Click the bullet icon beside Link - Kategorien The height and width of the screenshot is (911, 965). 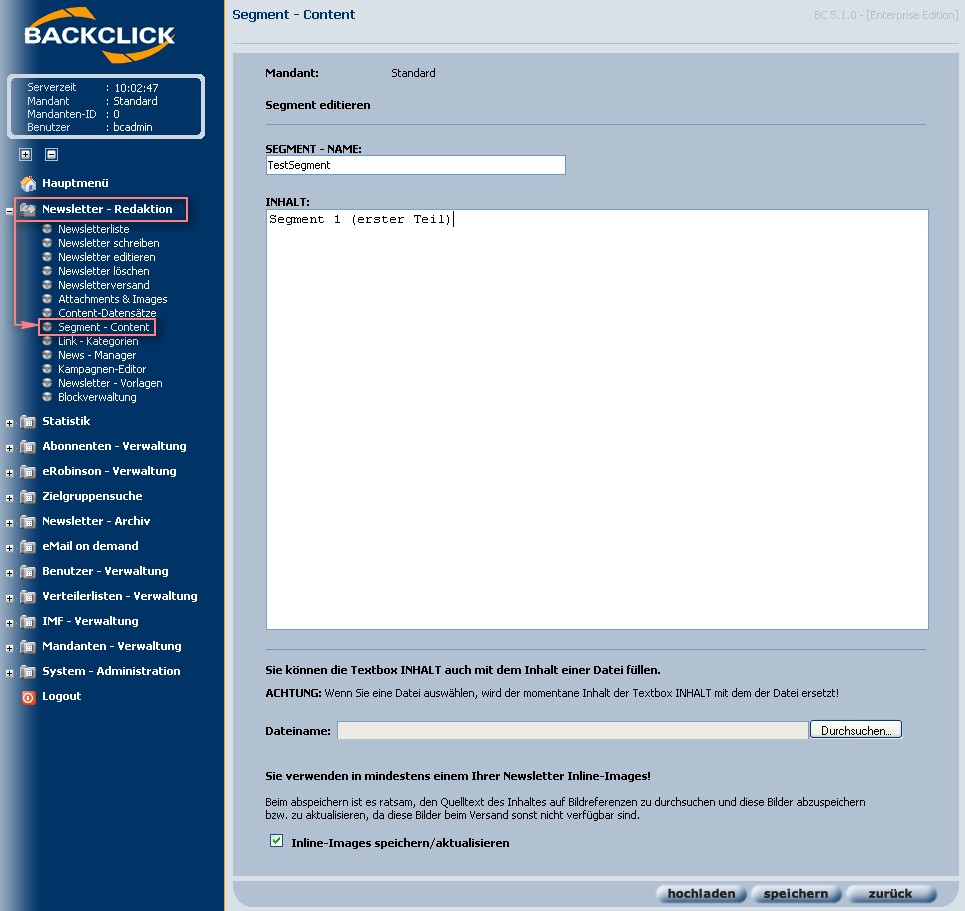(x=47, y=341)
